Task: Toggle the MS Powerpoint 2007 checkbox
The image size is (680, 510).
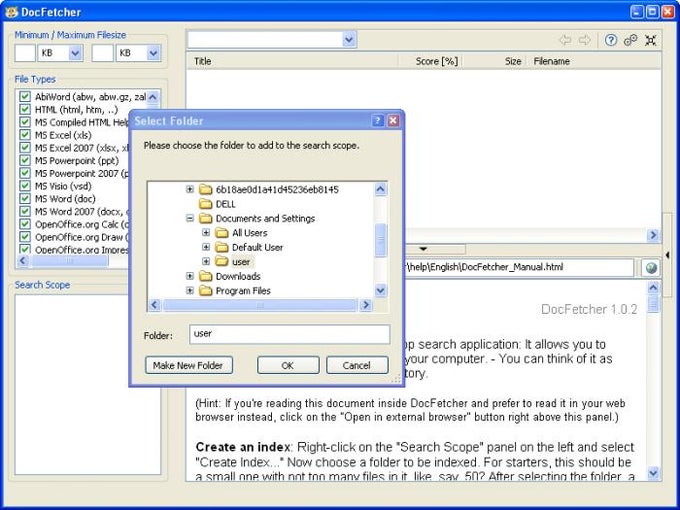Action: click(25, 173)
